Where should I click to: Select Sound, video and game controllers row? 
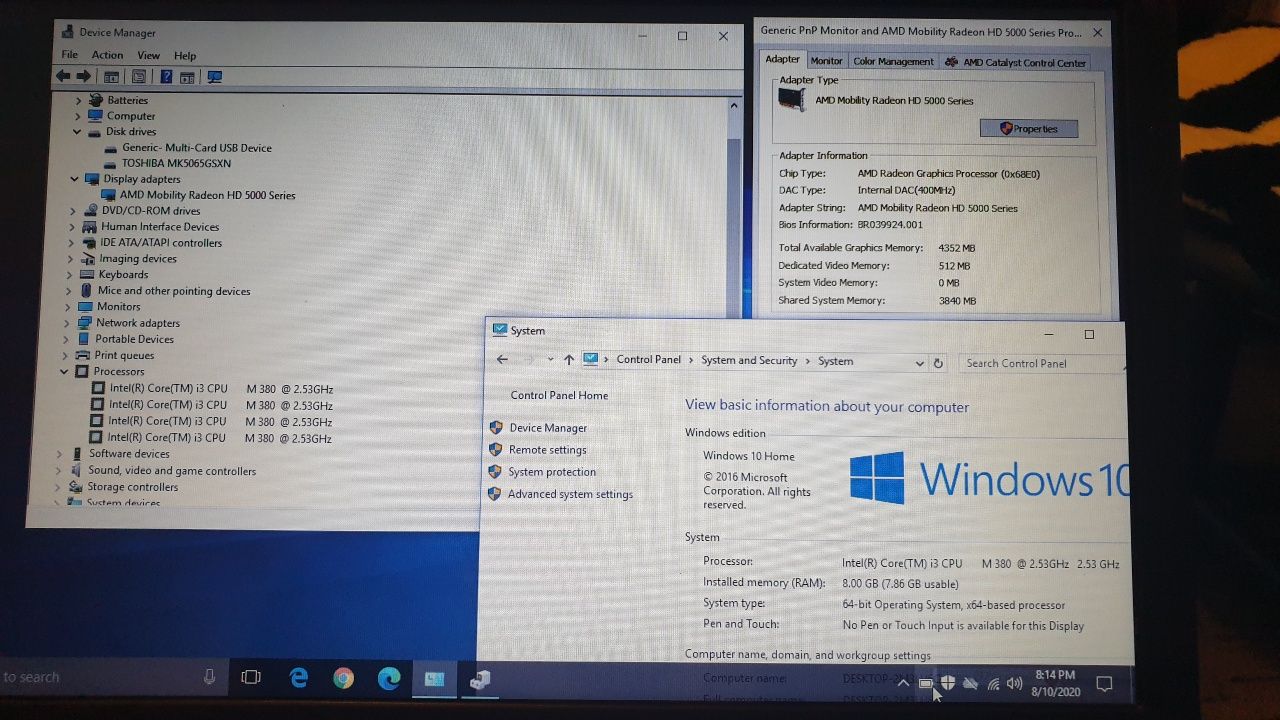click(x=171, y=471)
